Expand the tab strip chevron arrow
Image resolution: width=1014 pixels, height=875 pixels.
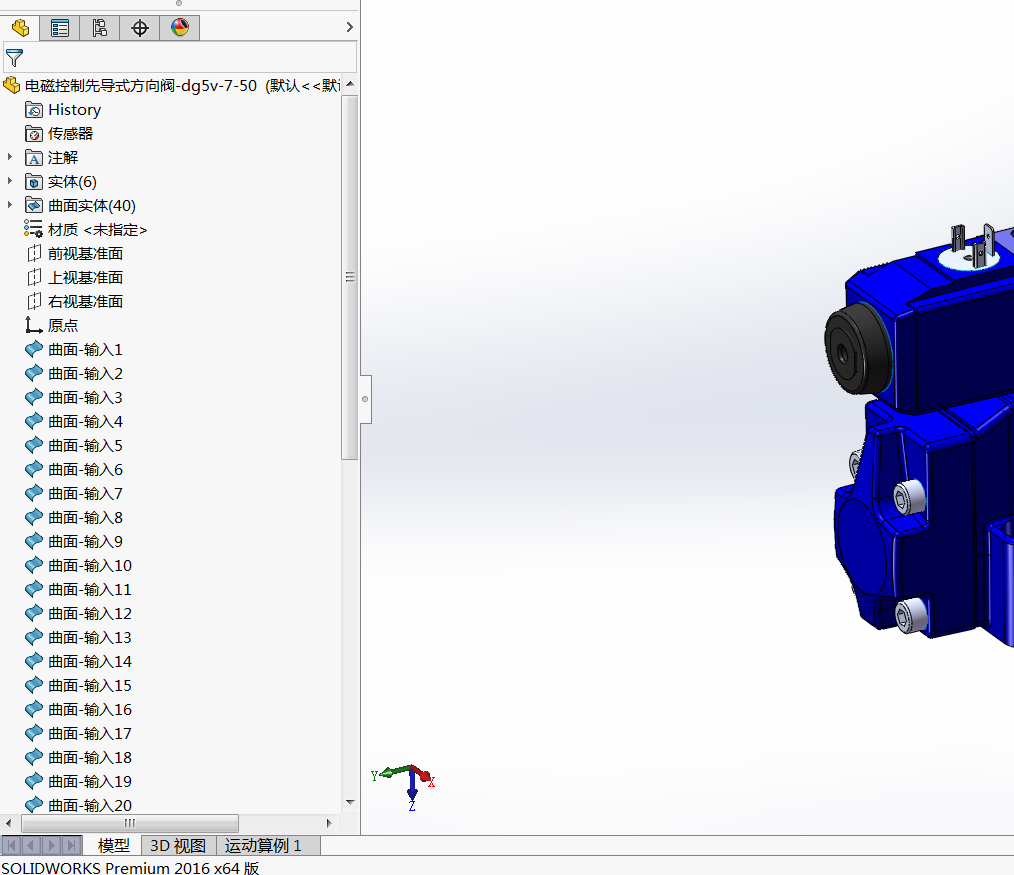point(349,27)
